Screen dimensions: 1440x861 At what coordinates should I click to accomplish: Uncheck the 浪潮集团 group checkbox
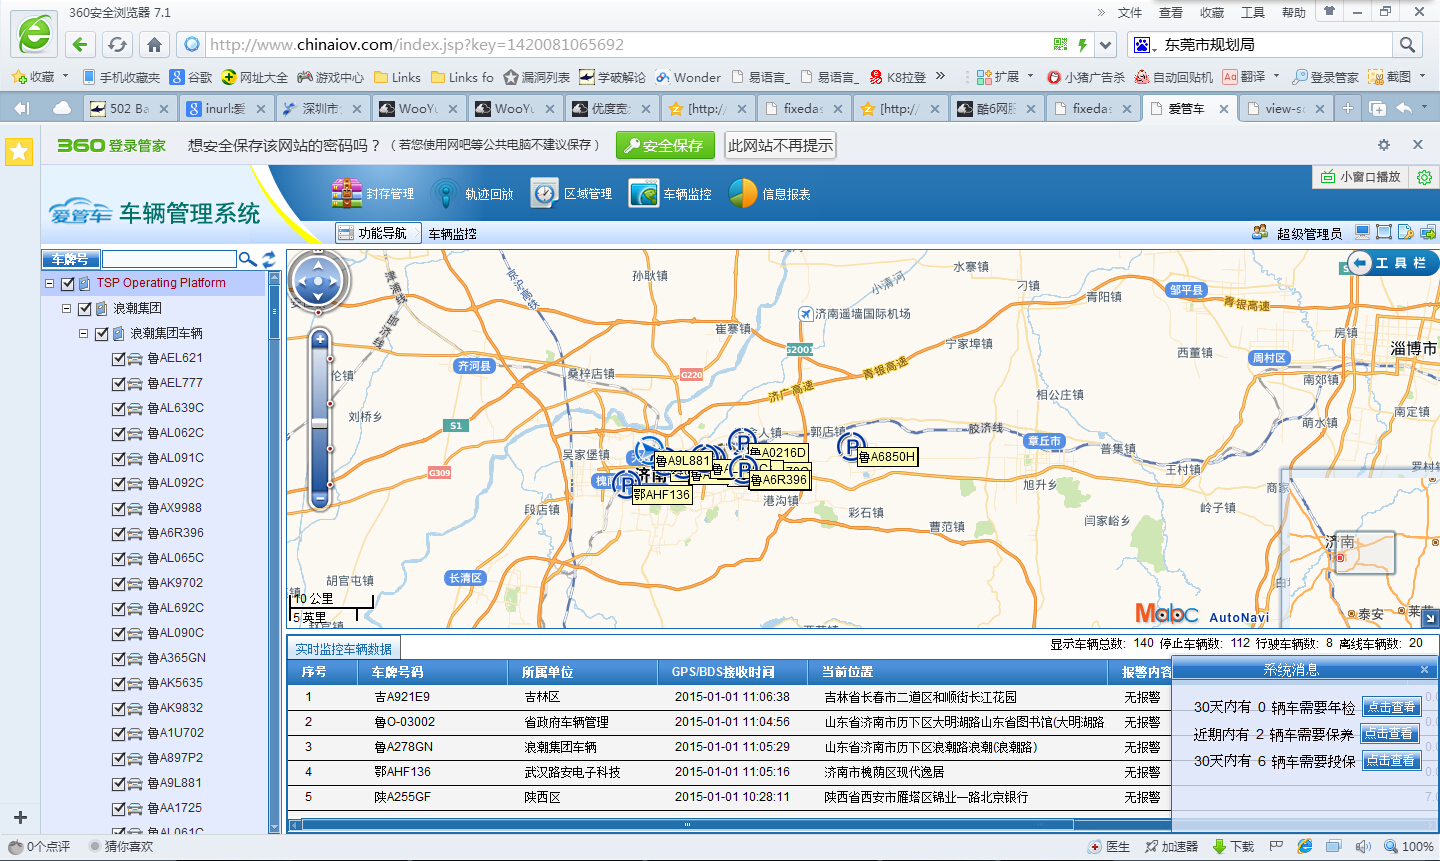[85, 308]
